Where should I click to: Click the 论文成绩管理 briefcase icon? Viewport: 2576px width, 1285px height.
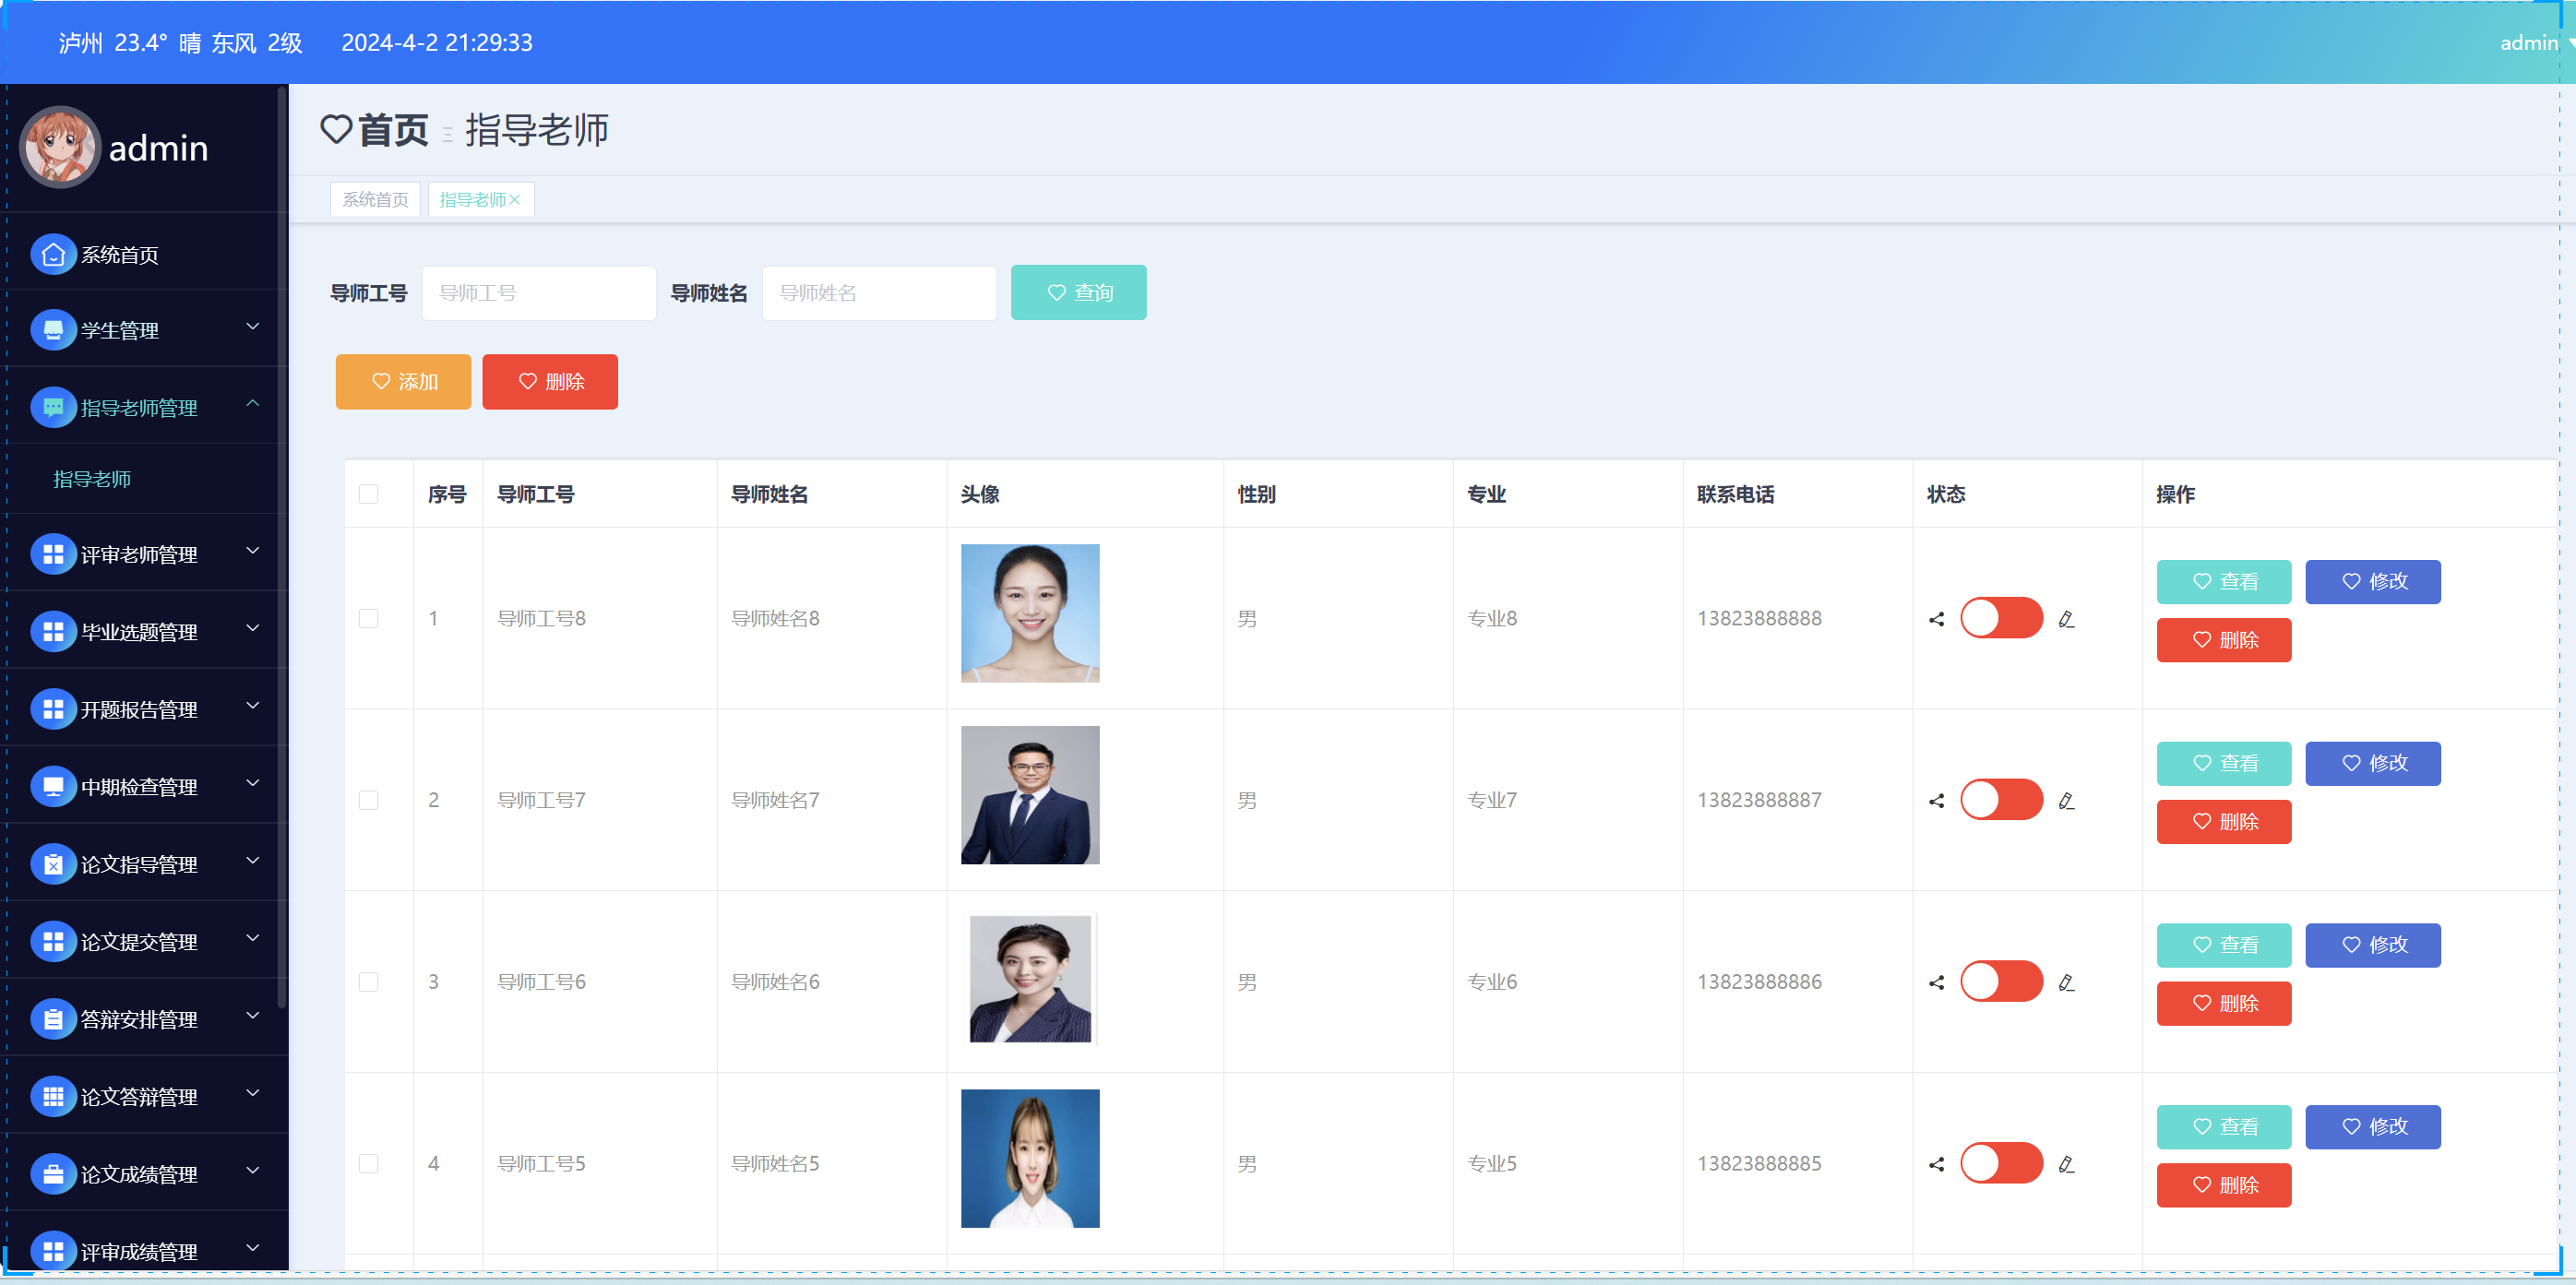pos(53,1173)
